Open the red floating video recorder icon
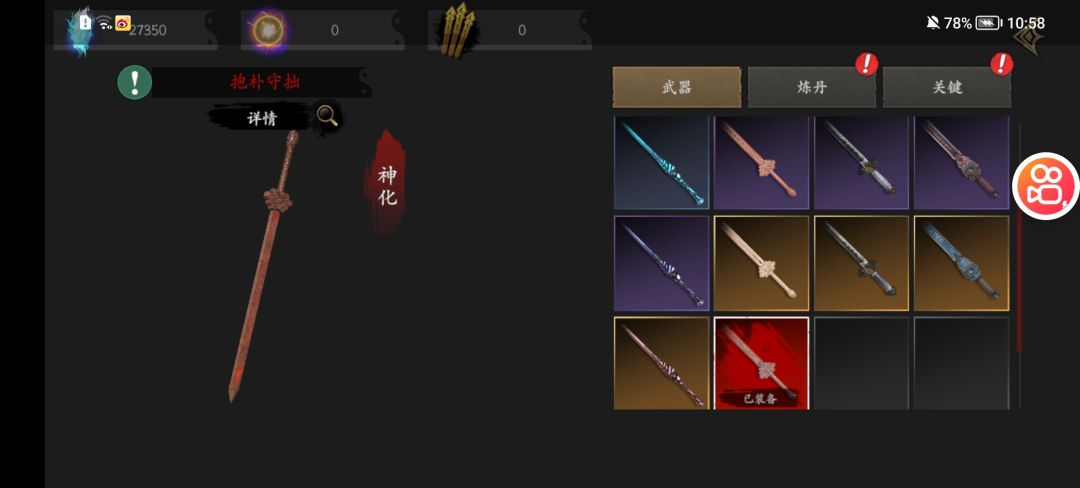Image resolution: width=1080 pixels, height=488 pixels. pyautogui.click(x=1045, y=186)
